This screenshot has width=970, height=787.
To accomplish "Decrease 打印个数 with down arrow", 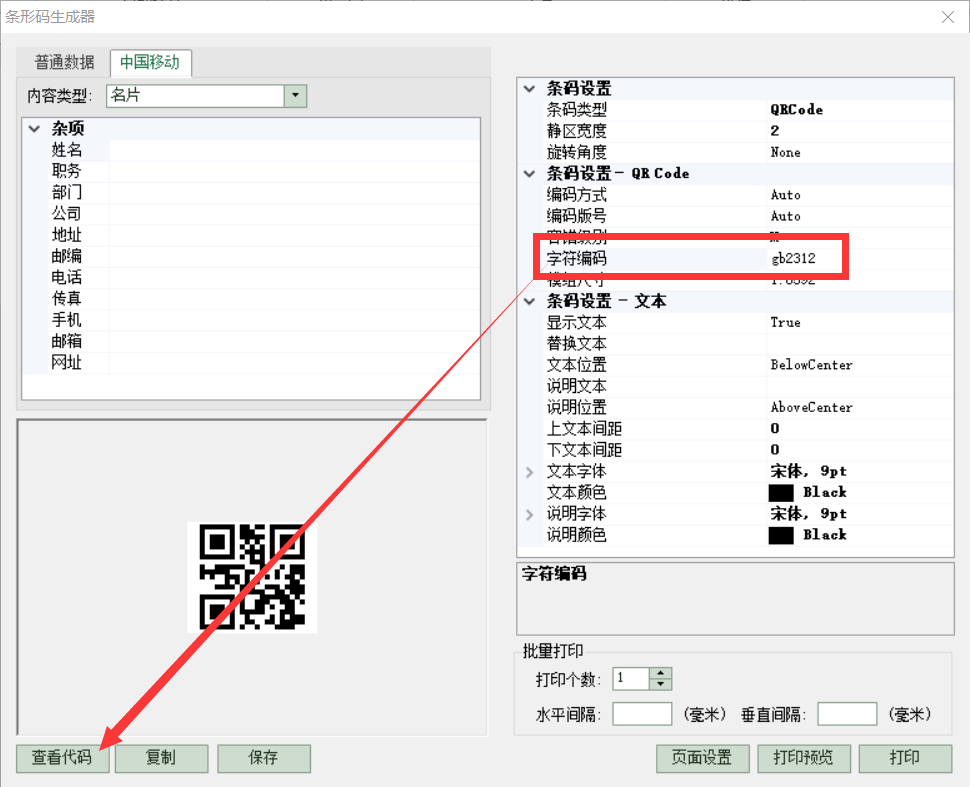I will tap(661, 684).
